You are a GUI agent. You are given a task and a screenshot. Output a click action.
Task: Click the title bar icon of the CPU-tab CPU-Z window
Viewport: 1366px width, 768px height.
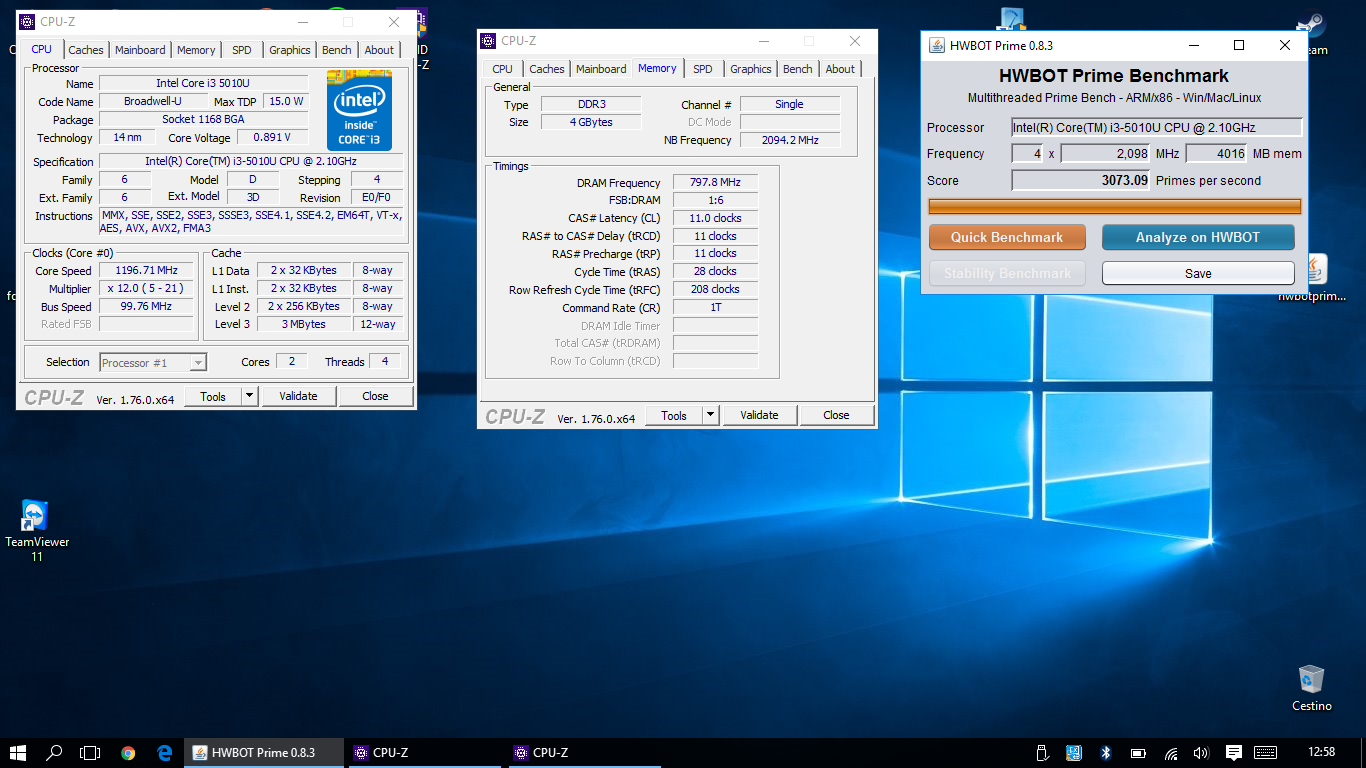click(26, 22)
